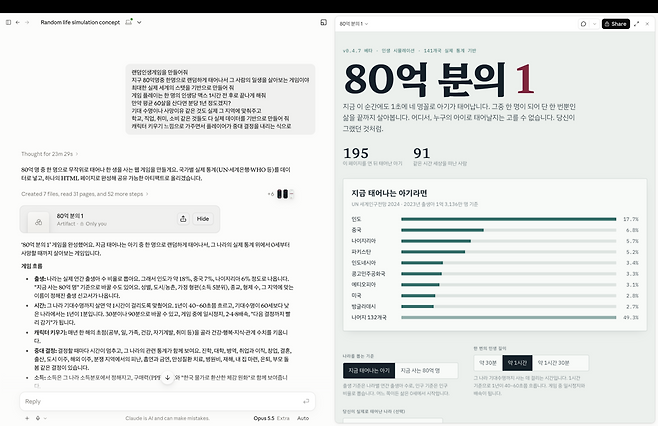Expand the chevron beside the tools icon
Screen dimensions: 658x426
click(x=45, y=418)
